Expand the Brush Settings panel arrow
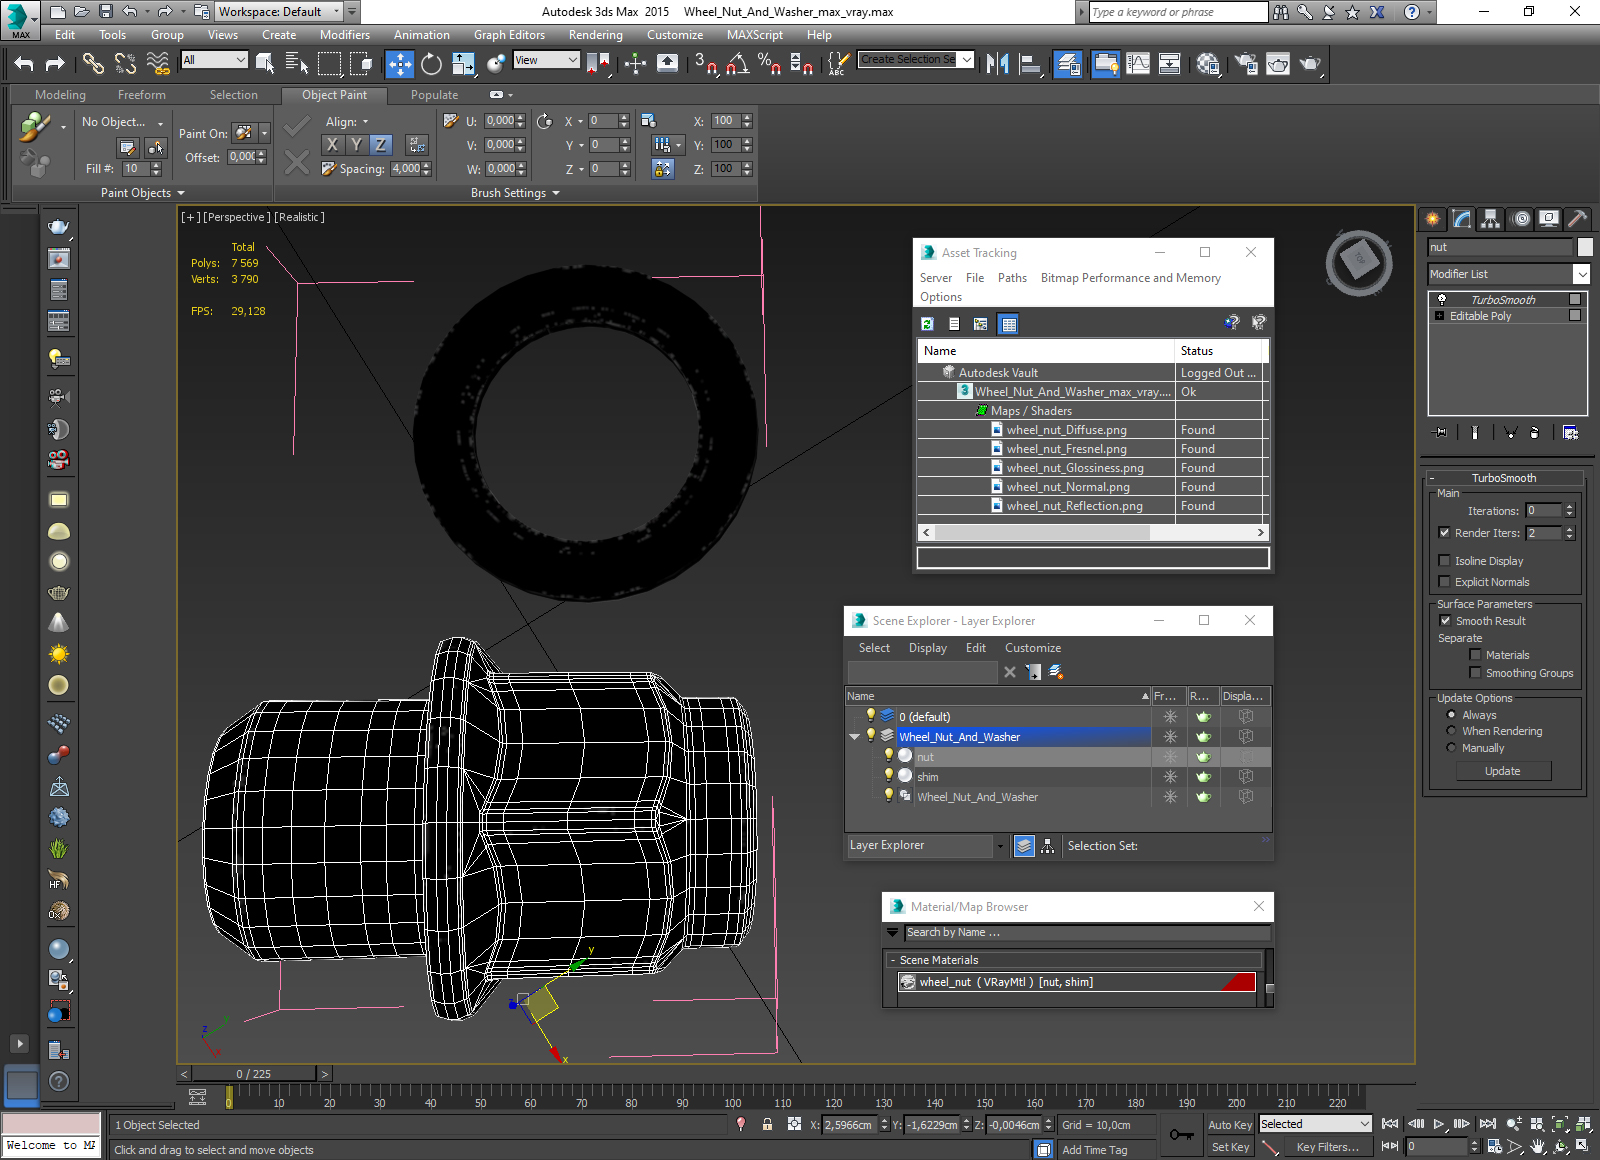The width and height of the screenshot is (1600, 1160). coord(556,193)
